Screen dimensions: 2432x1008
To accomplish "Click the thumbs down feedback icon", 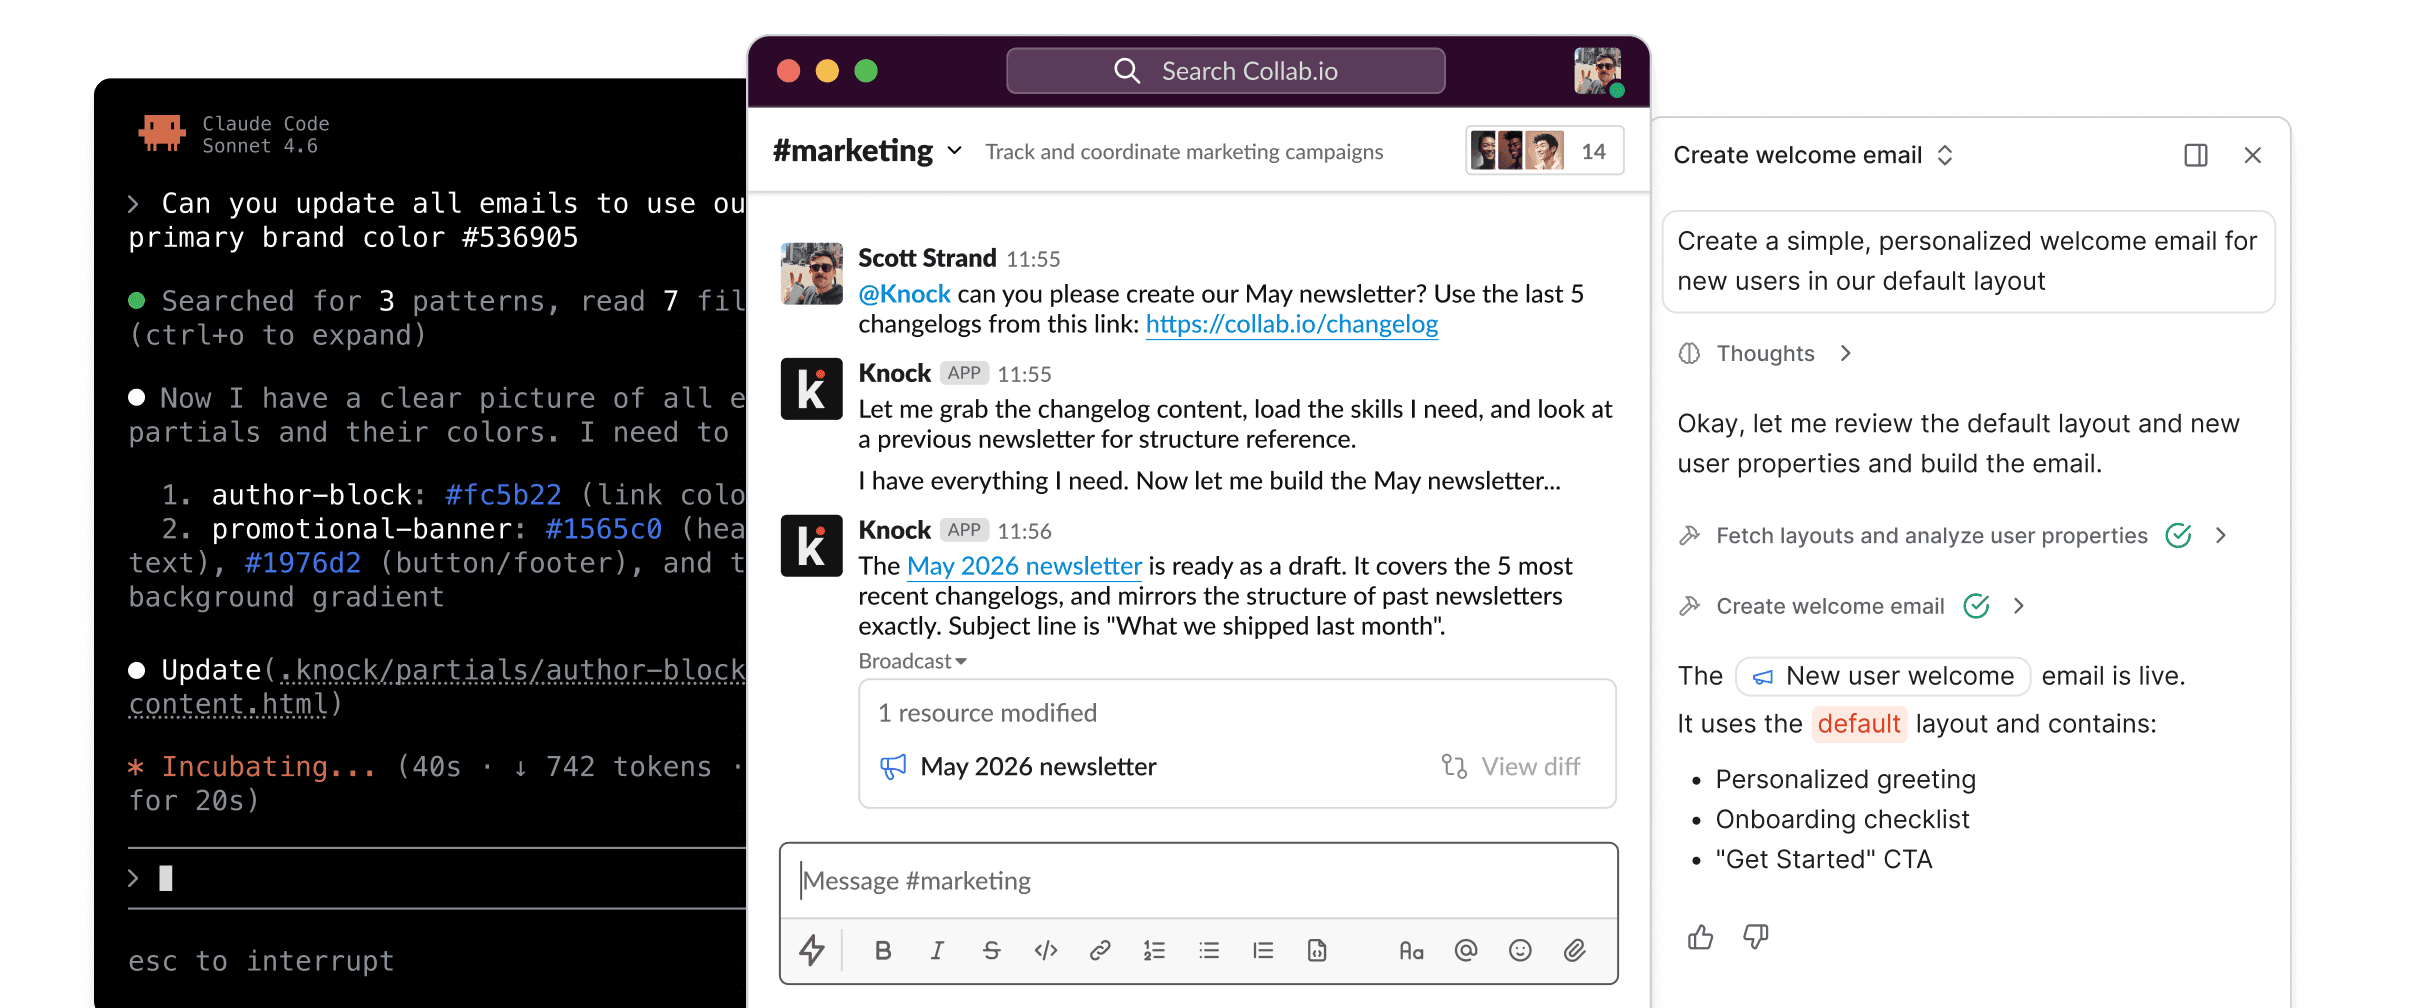I will [x=1756, y=937].
